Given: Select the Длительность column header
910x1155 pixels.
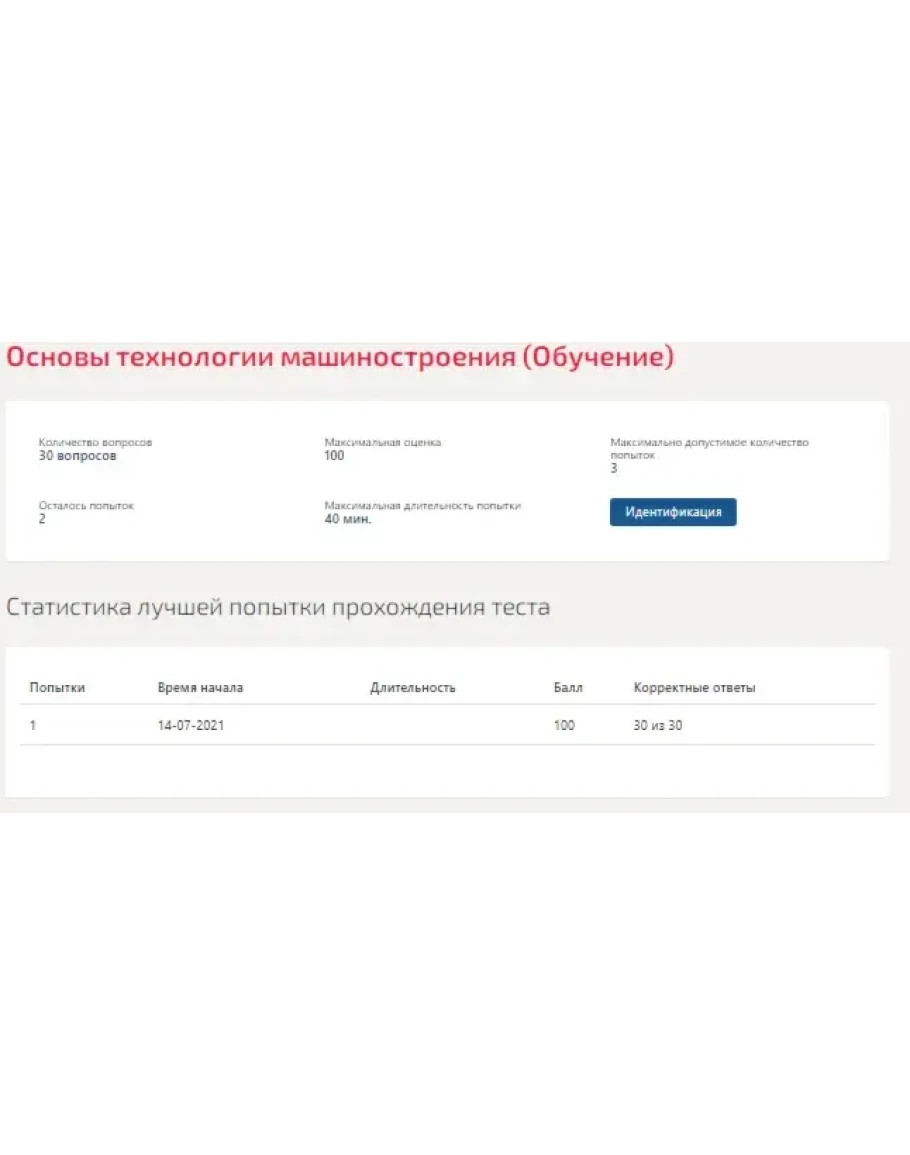Looking at the screenshot, I should [412, 688].
